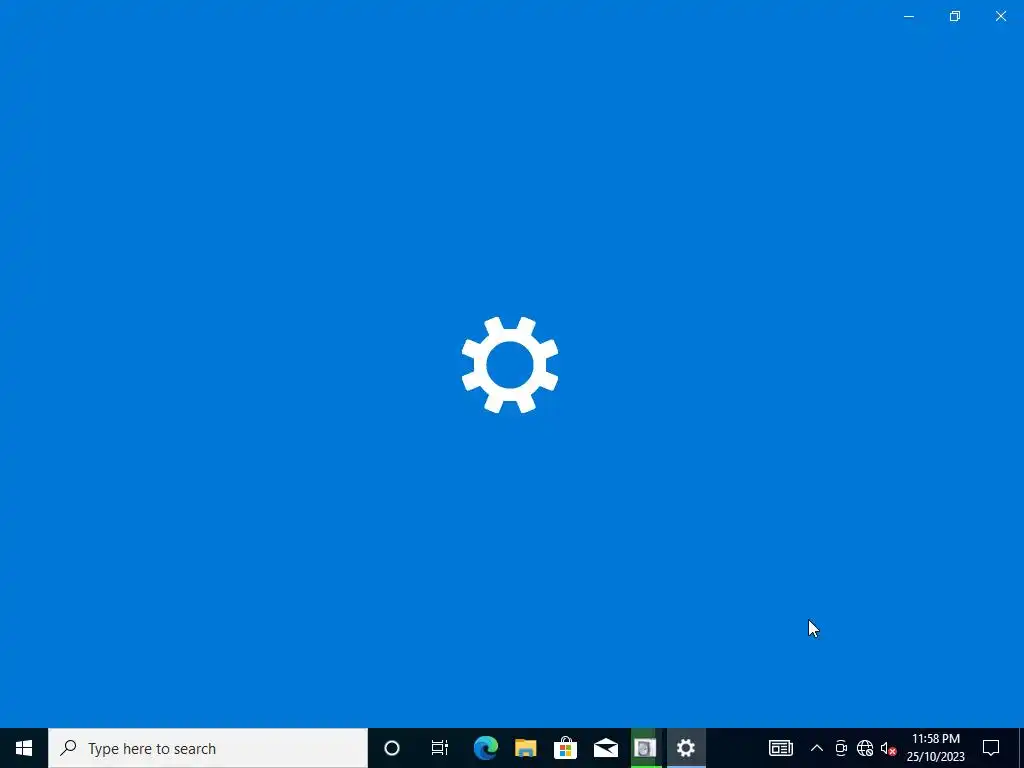
Task: Open News and interests widget icon
Action: click(780, 748)
